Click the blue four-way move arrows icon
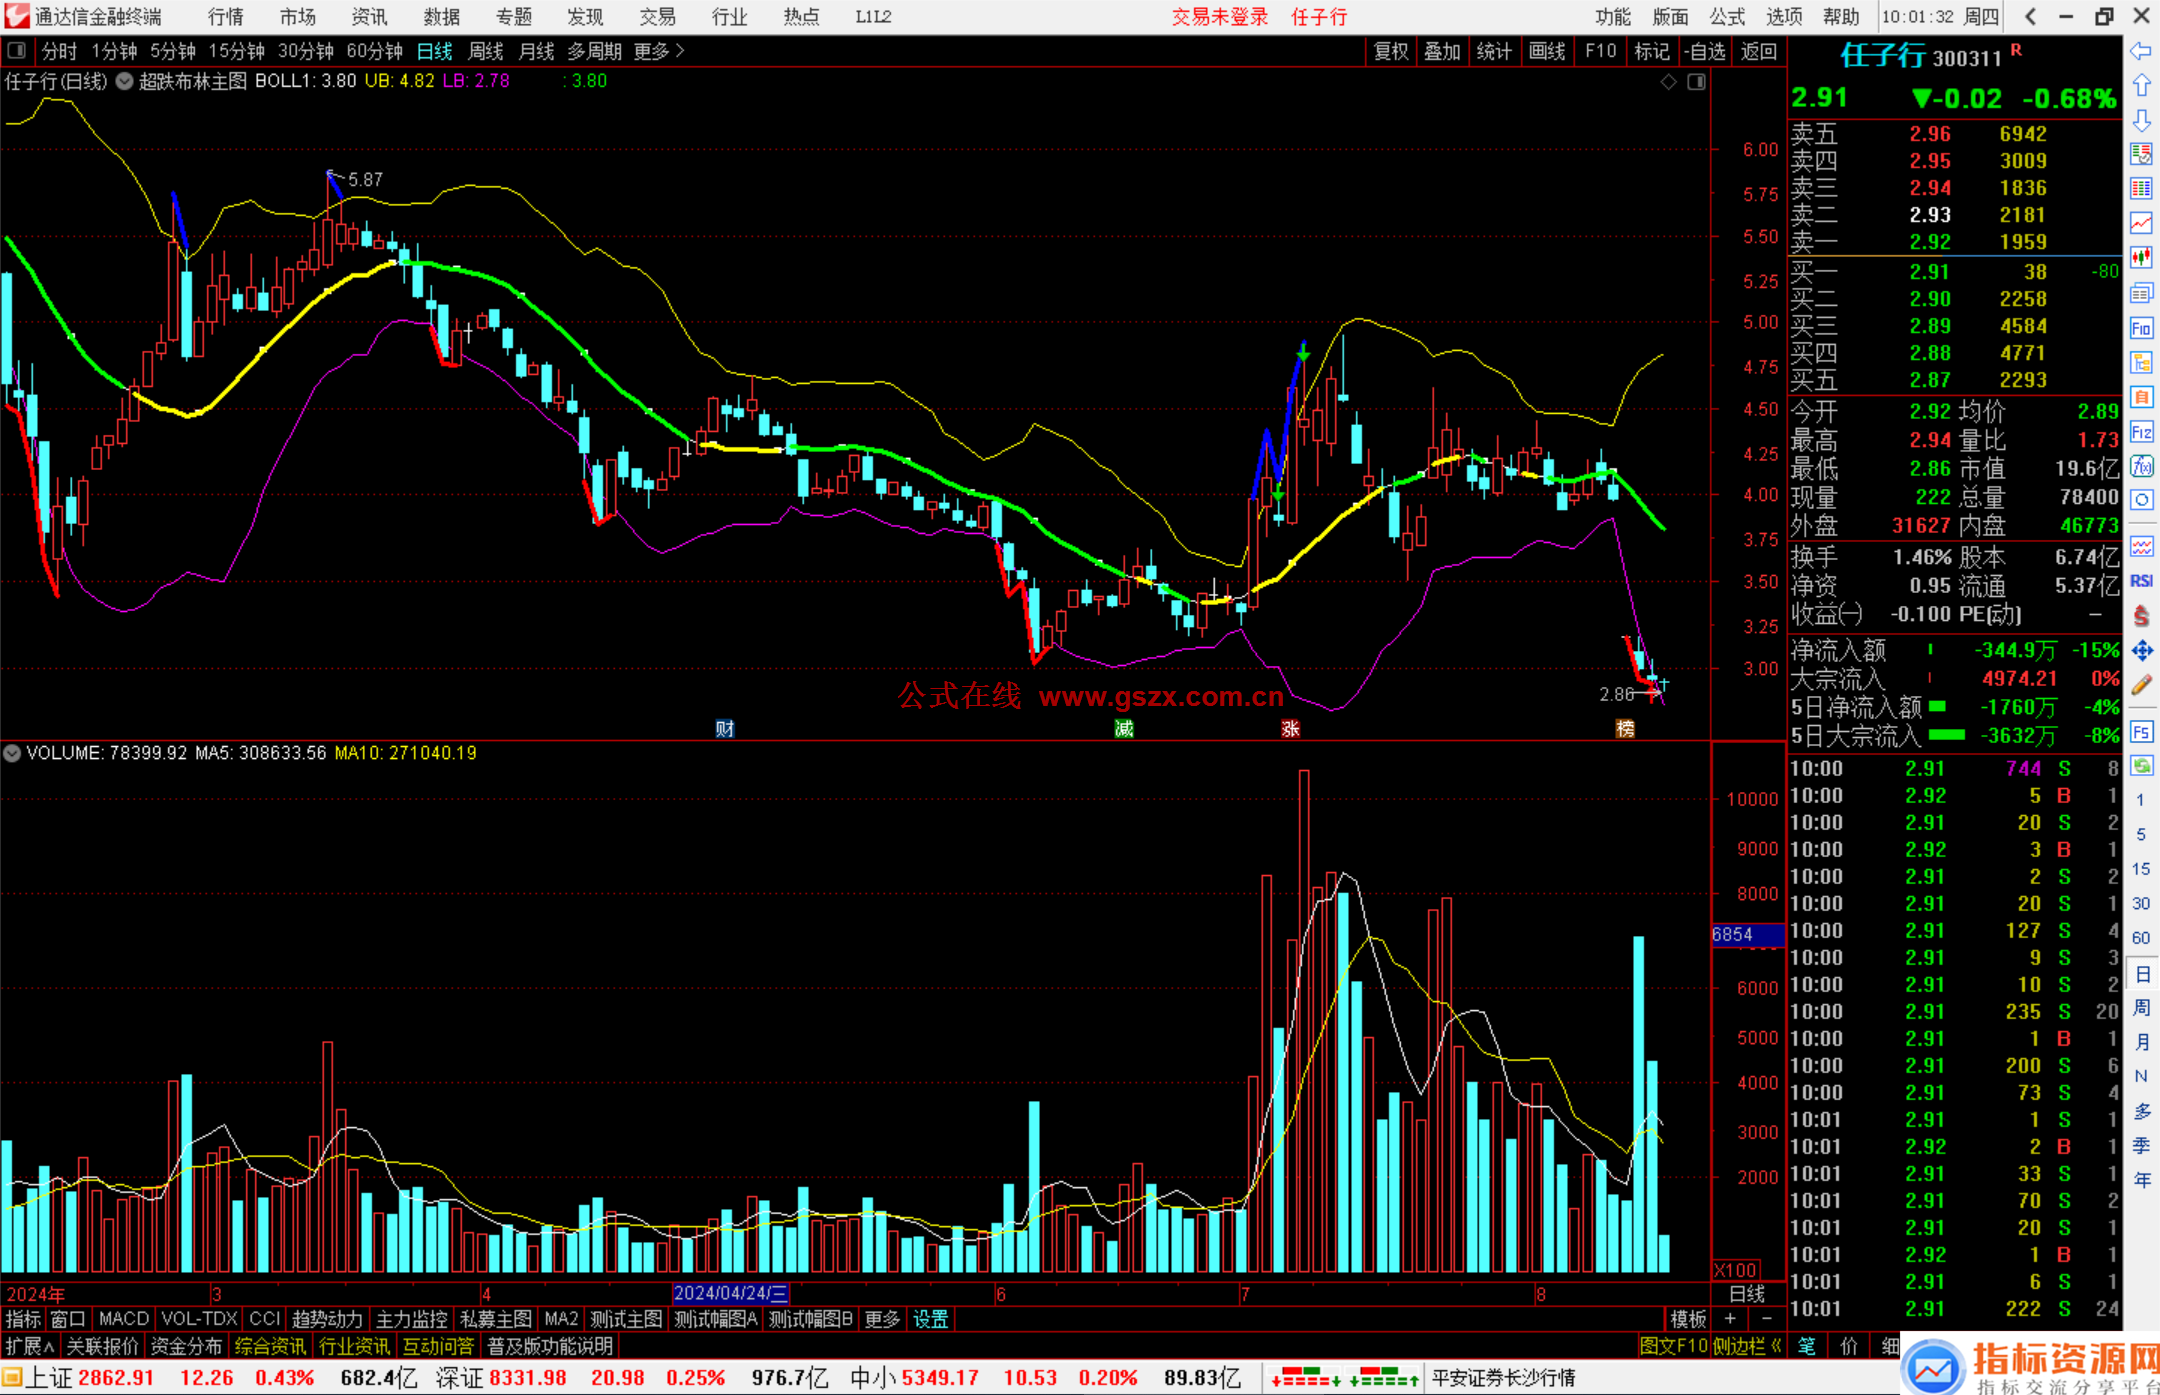The height and width of the screenshot is (1395, 2160). coord(2141,651)
